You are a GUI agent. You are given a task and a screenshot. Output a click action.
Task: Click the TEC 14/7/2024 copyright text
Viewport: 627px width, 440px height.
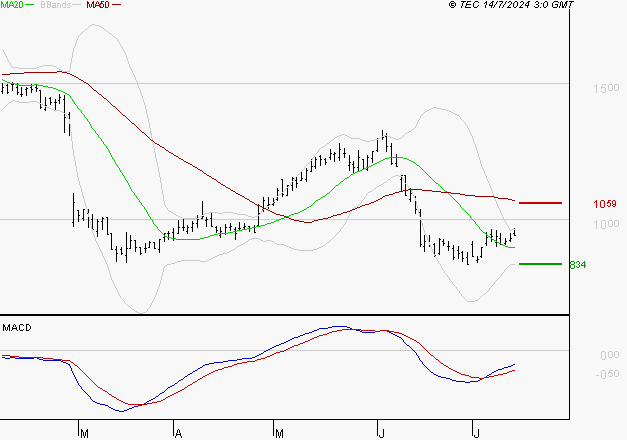point(511,5)
